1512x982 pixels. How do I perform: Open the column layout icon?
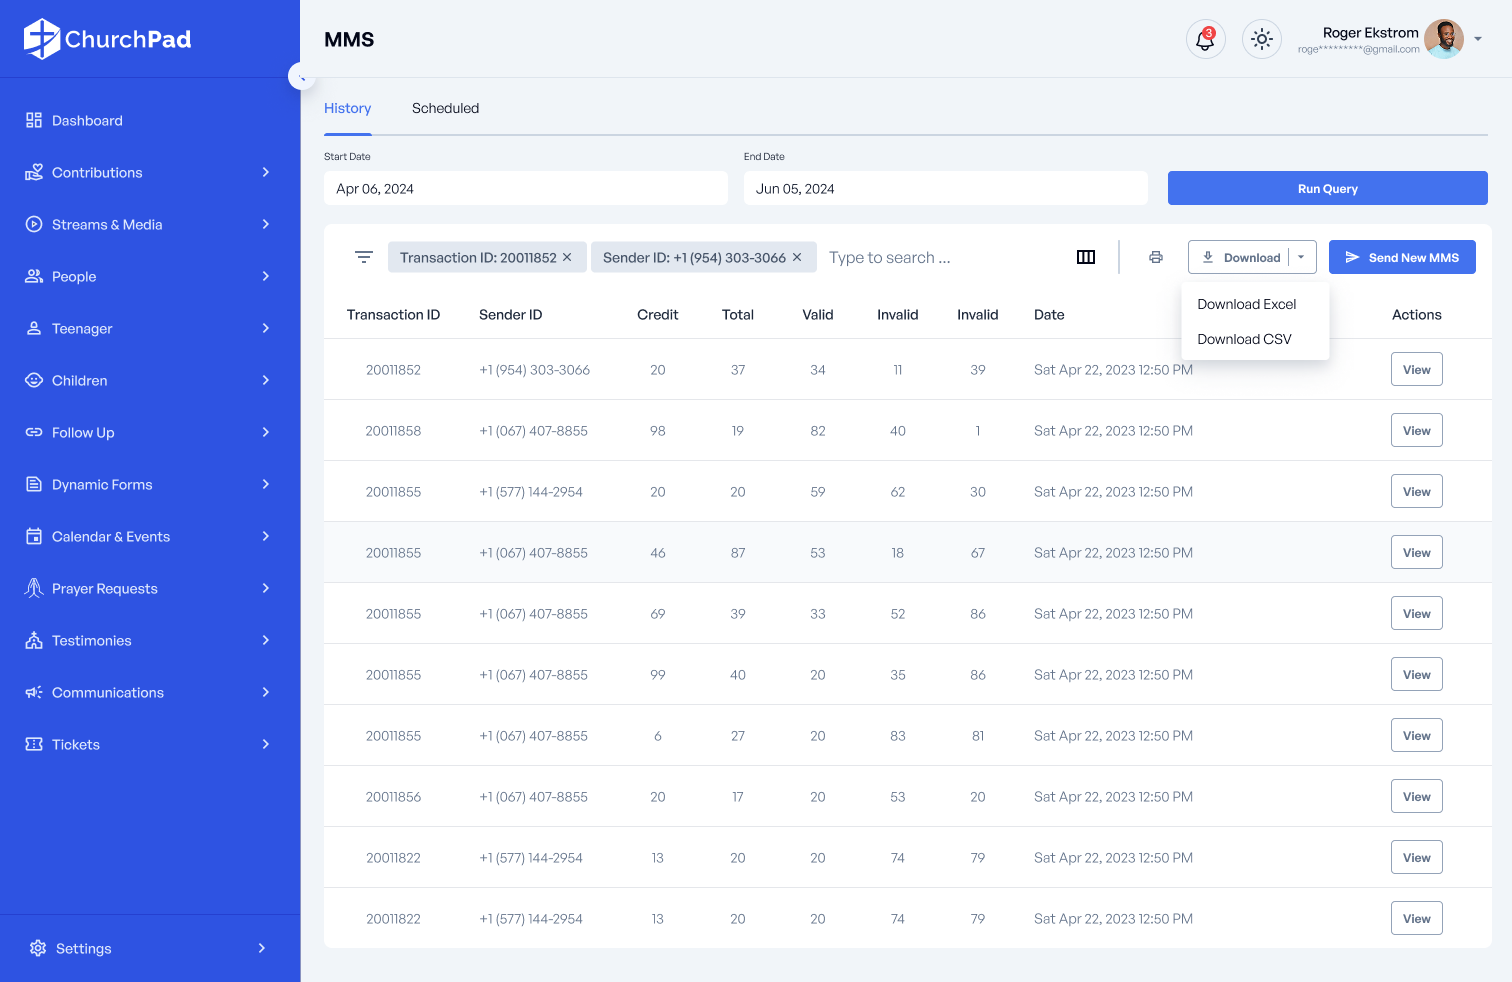coord(1086,258)
